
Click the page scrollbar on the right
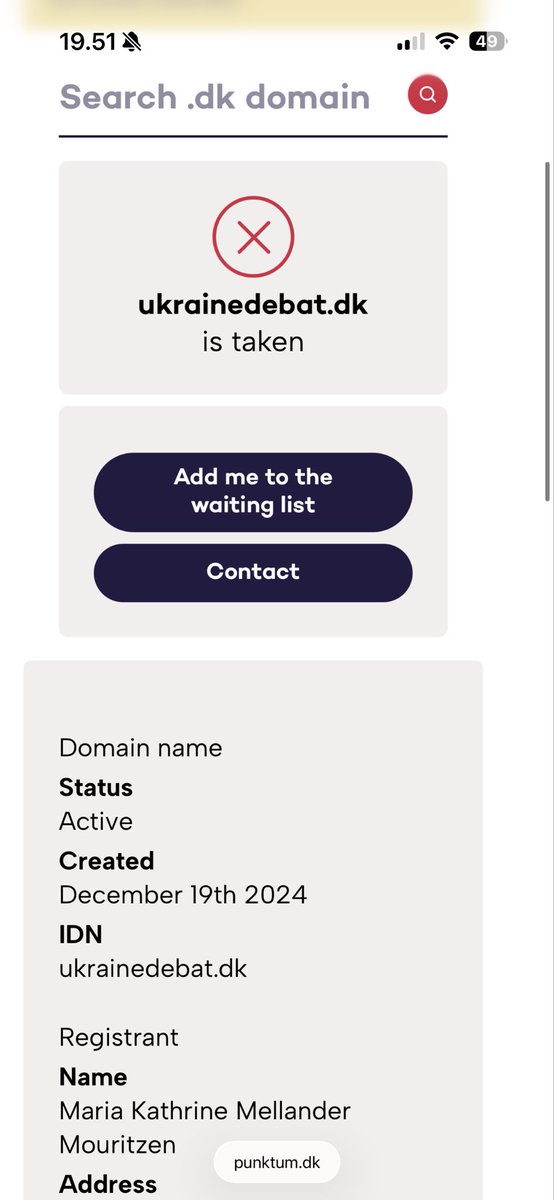[547, 330]
